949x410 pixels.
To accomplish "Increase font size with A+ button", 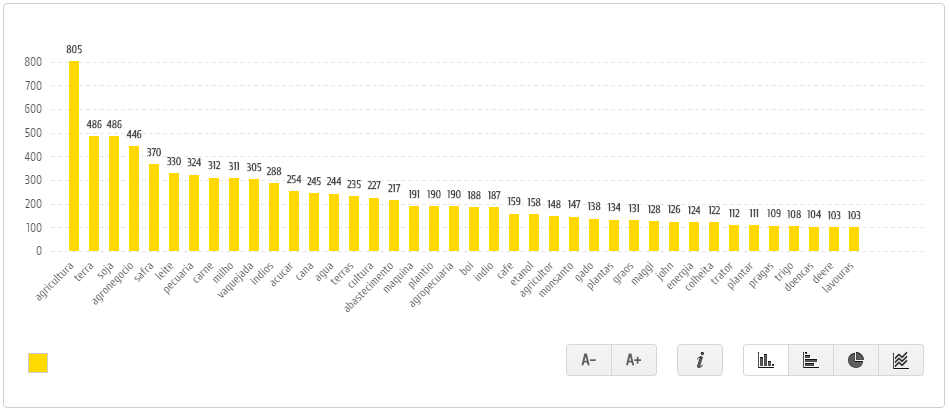I will 634,360.
